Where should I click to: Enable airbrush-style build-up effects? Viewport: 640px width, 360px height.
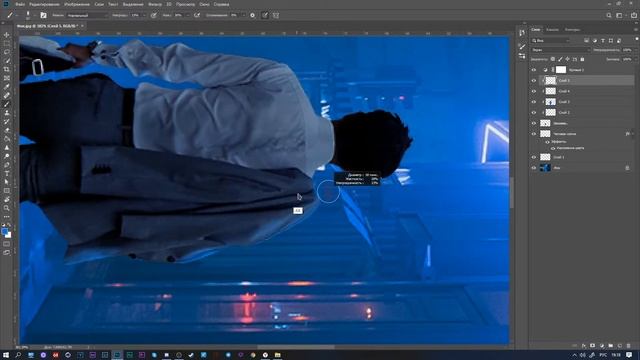click(x=197, y=15)
